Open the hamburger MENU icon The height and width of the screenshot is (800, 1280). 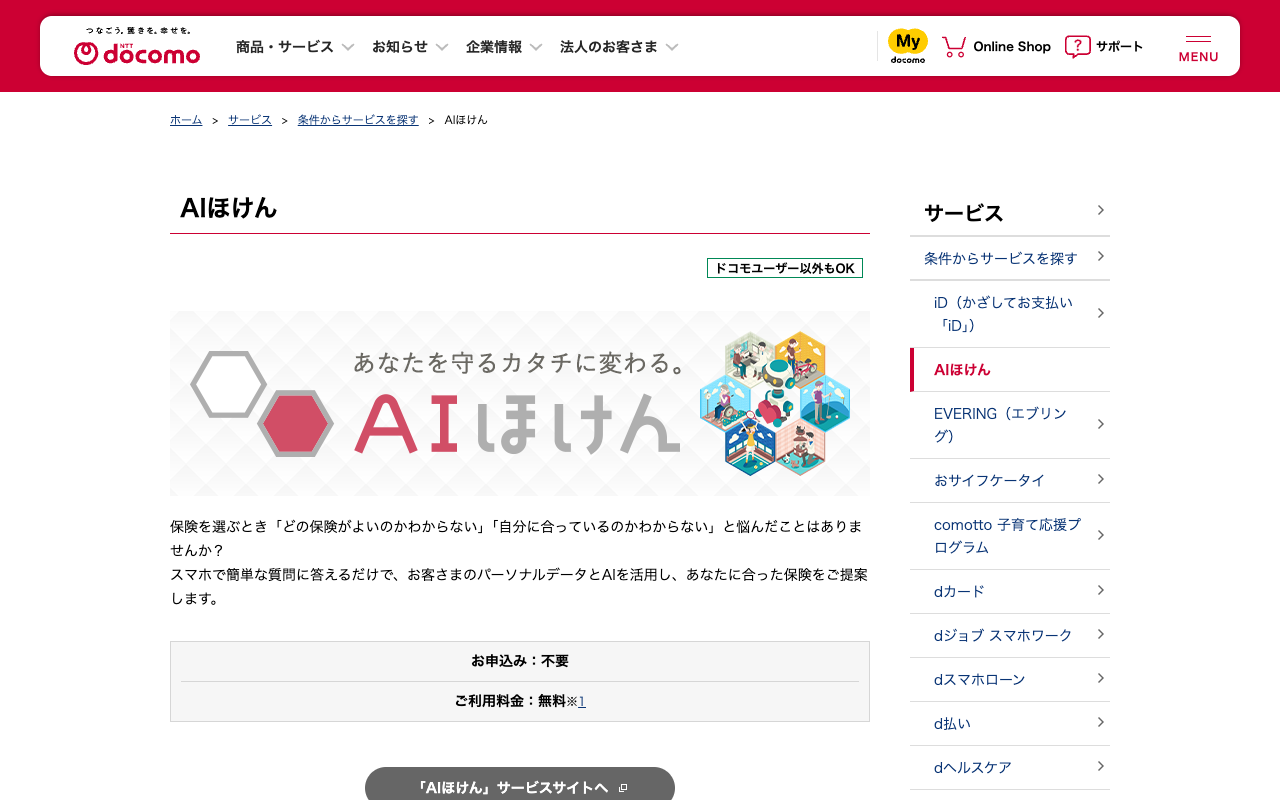pyautogui.click(x=1198, y=47)
